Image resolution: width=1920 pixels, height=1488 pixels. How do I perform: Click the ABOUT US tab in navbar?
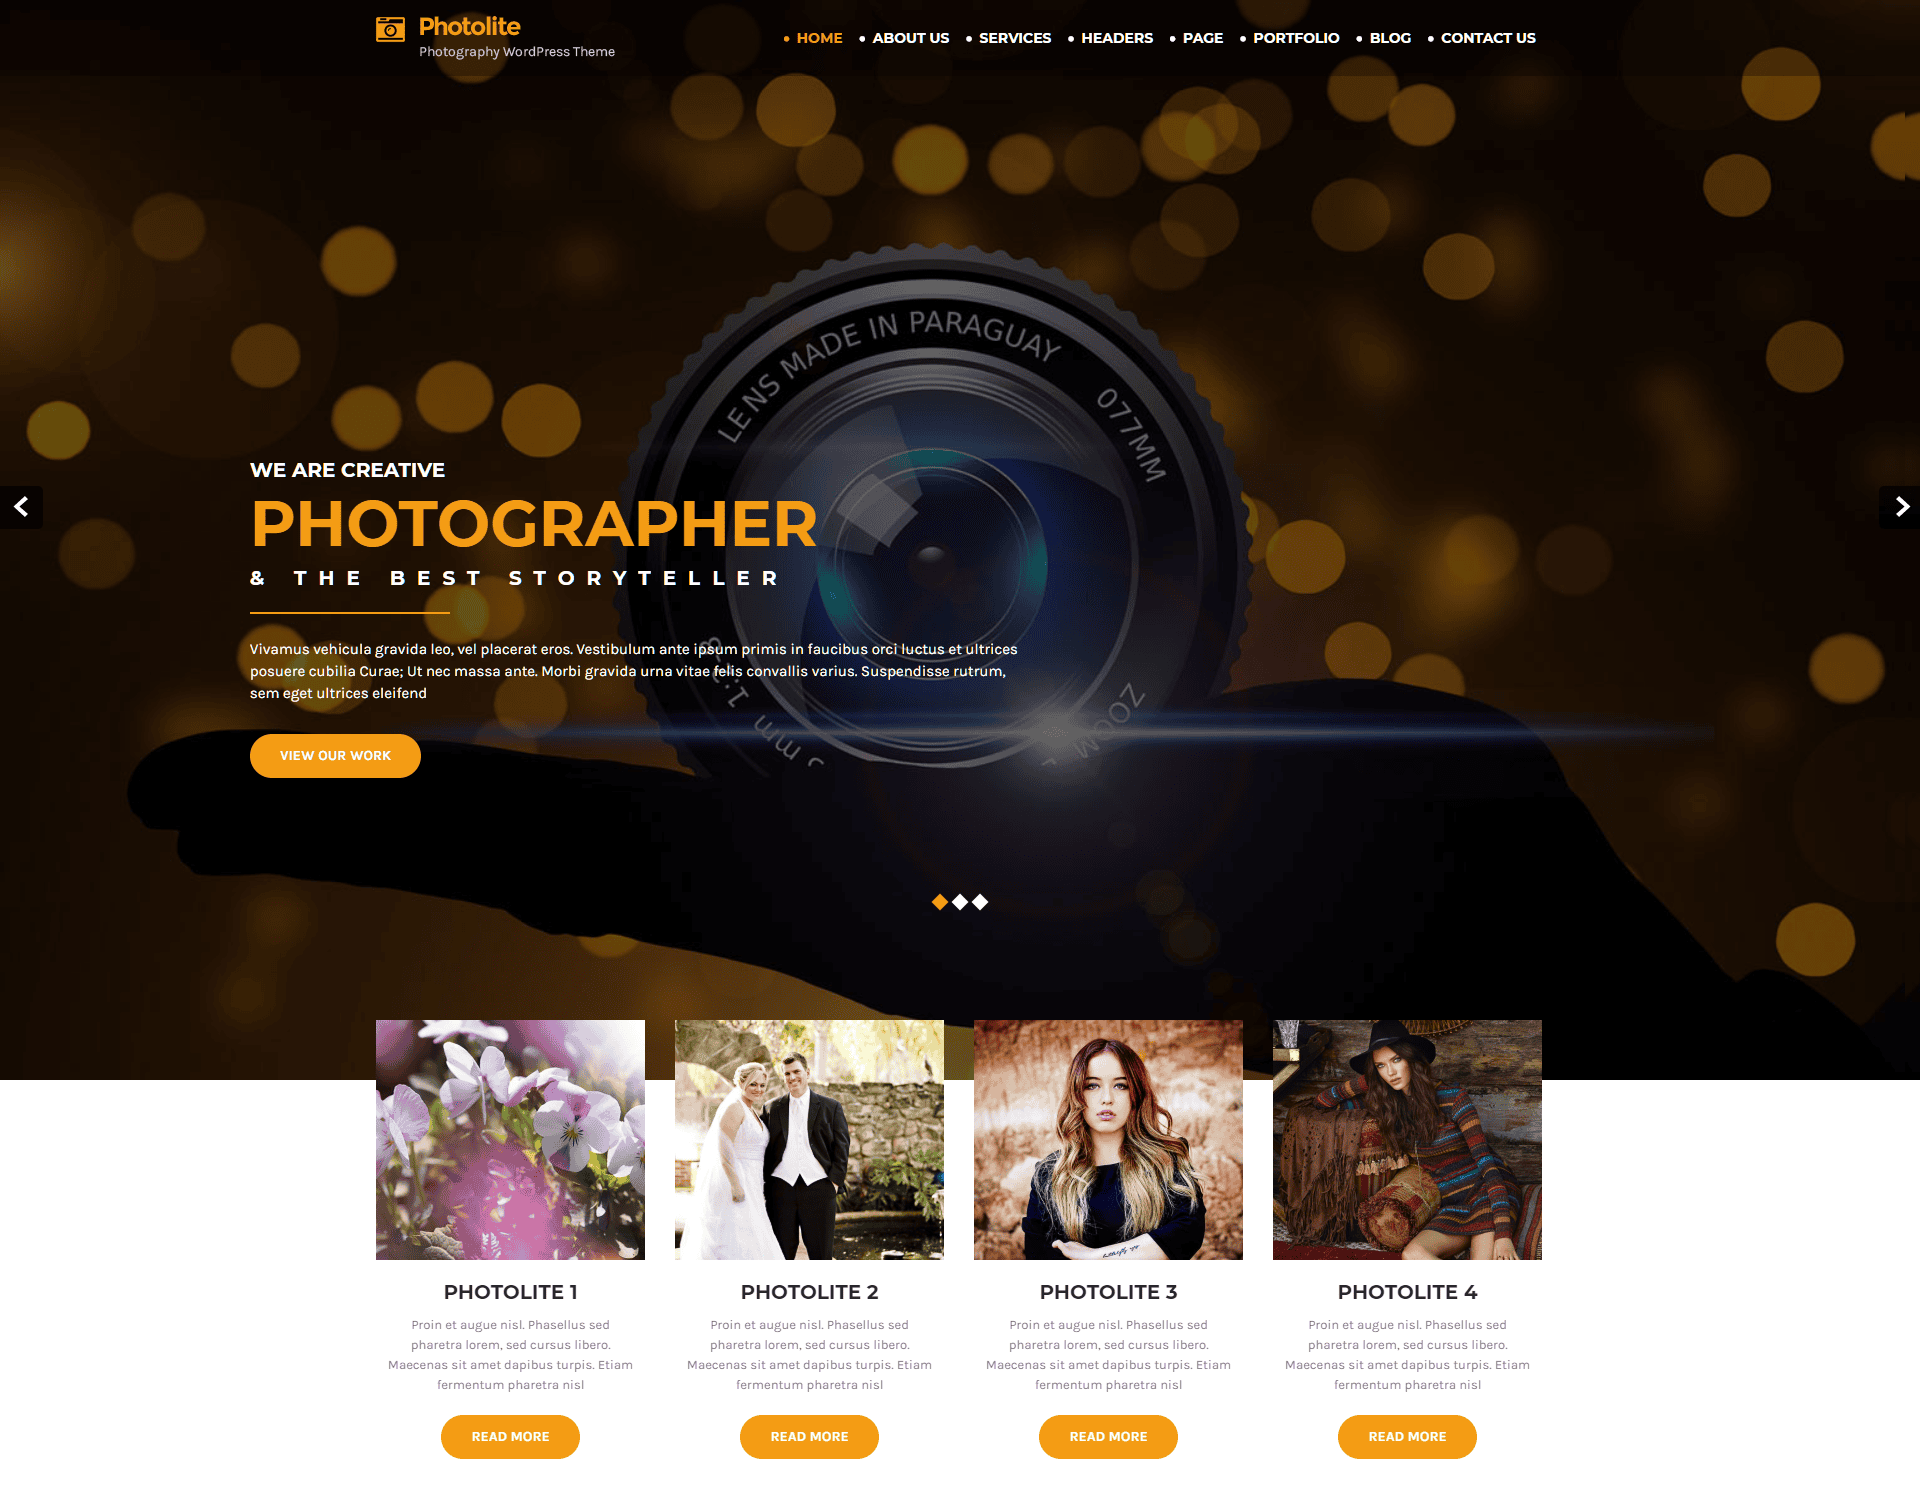tap(910, 37)
